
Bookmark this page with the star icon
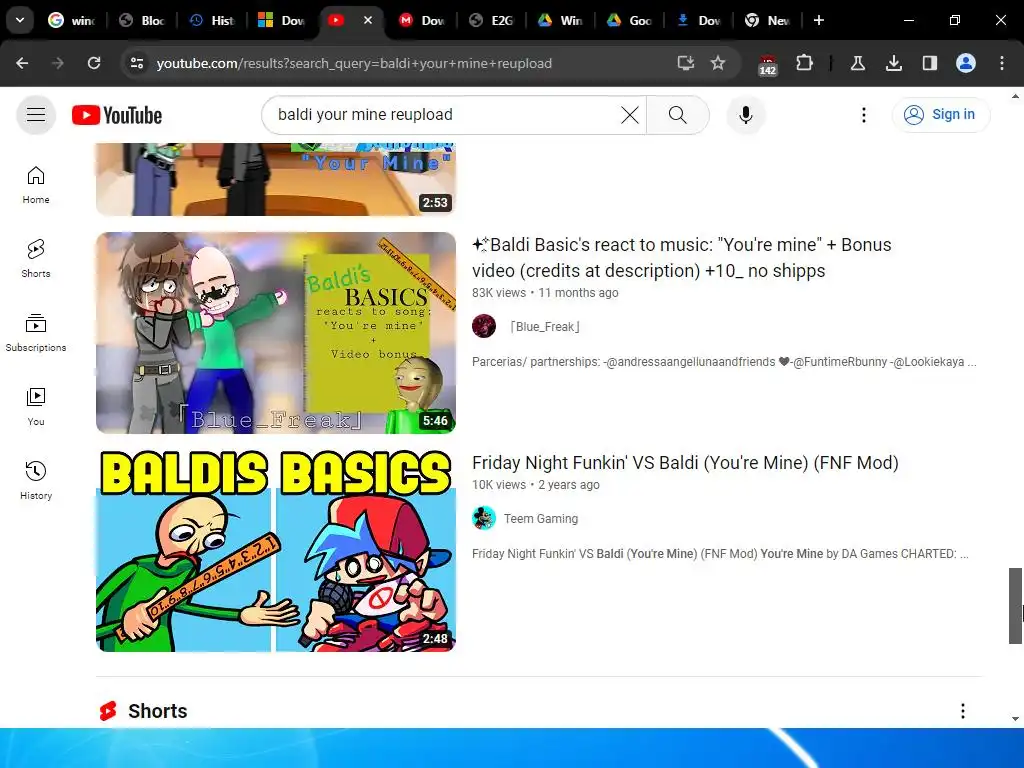coord(718,63)
